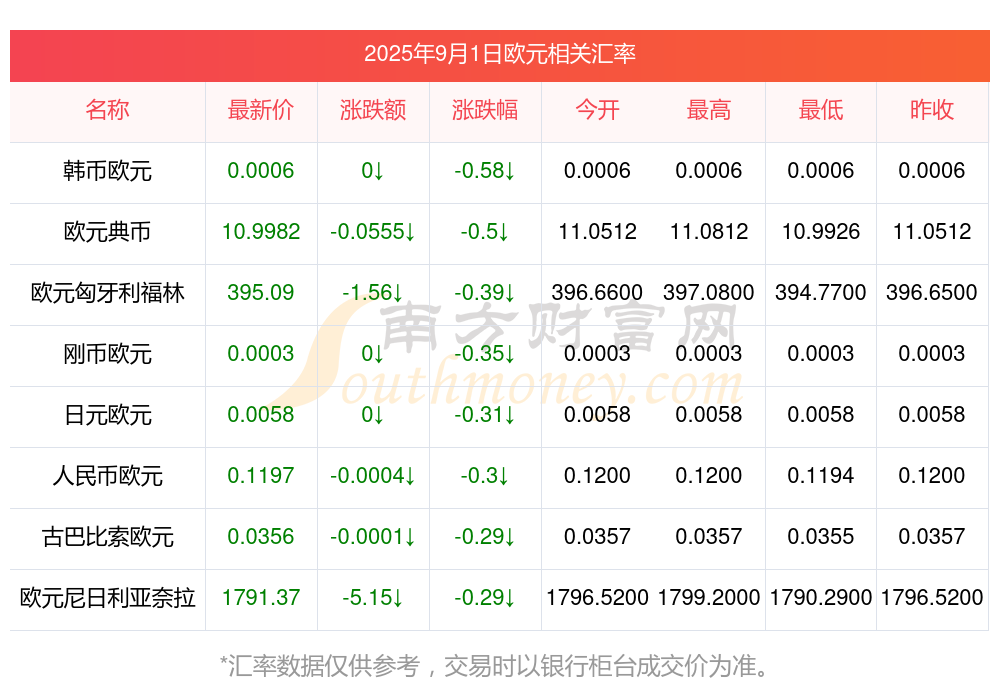This screenshot has width=1000, height=698.
Task: Click the latest price 1791.37
Action: pyautogui.click(x=261, y=598)
